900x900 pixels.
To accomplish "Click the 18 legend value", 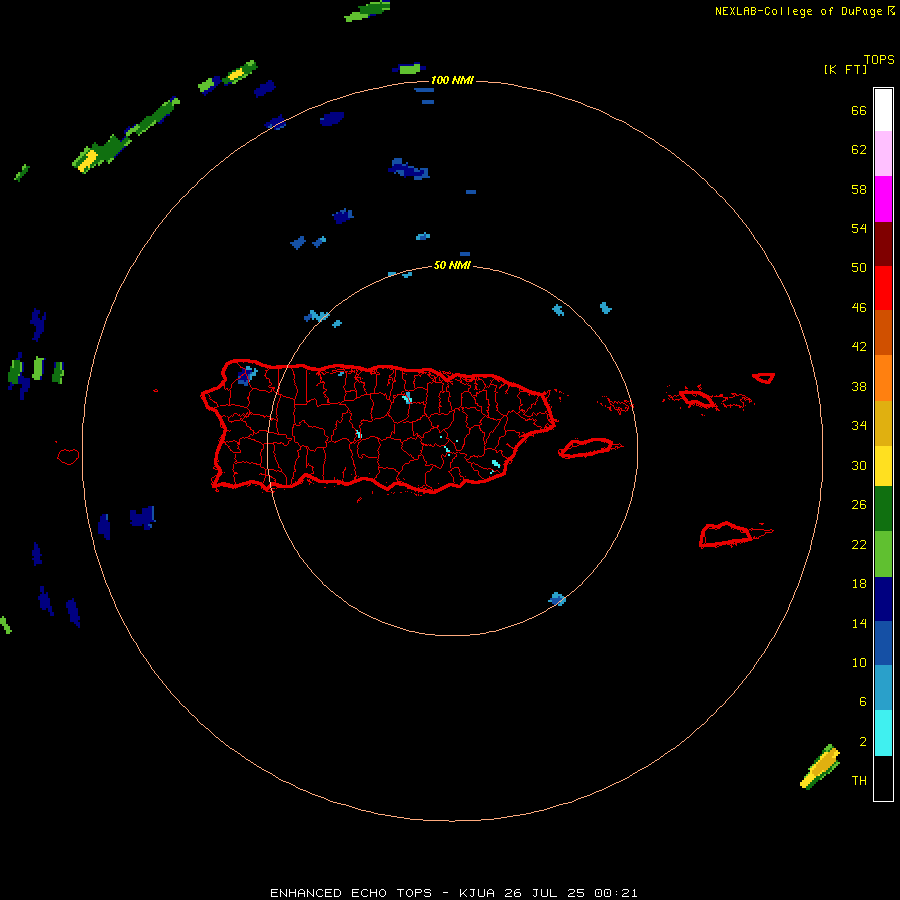I will [859, 584].
